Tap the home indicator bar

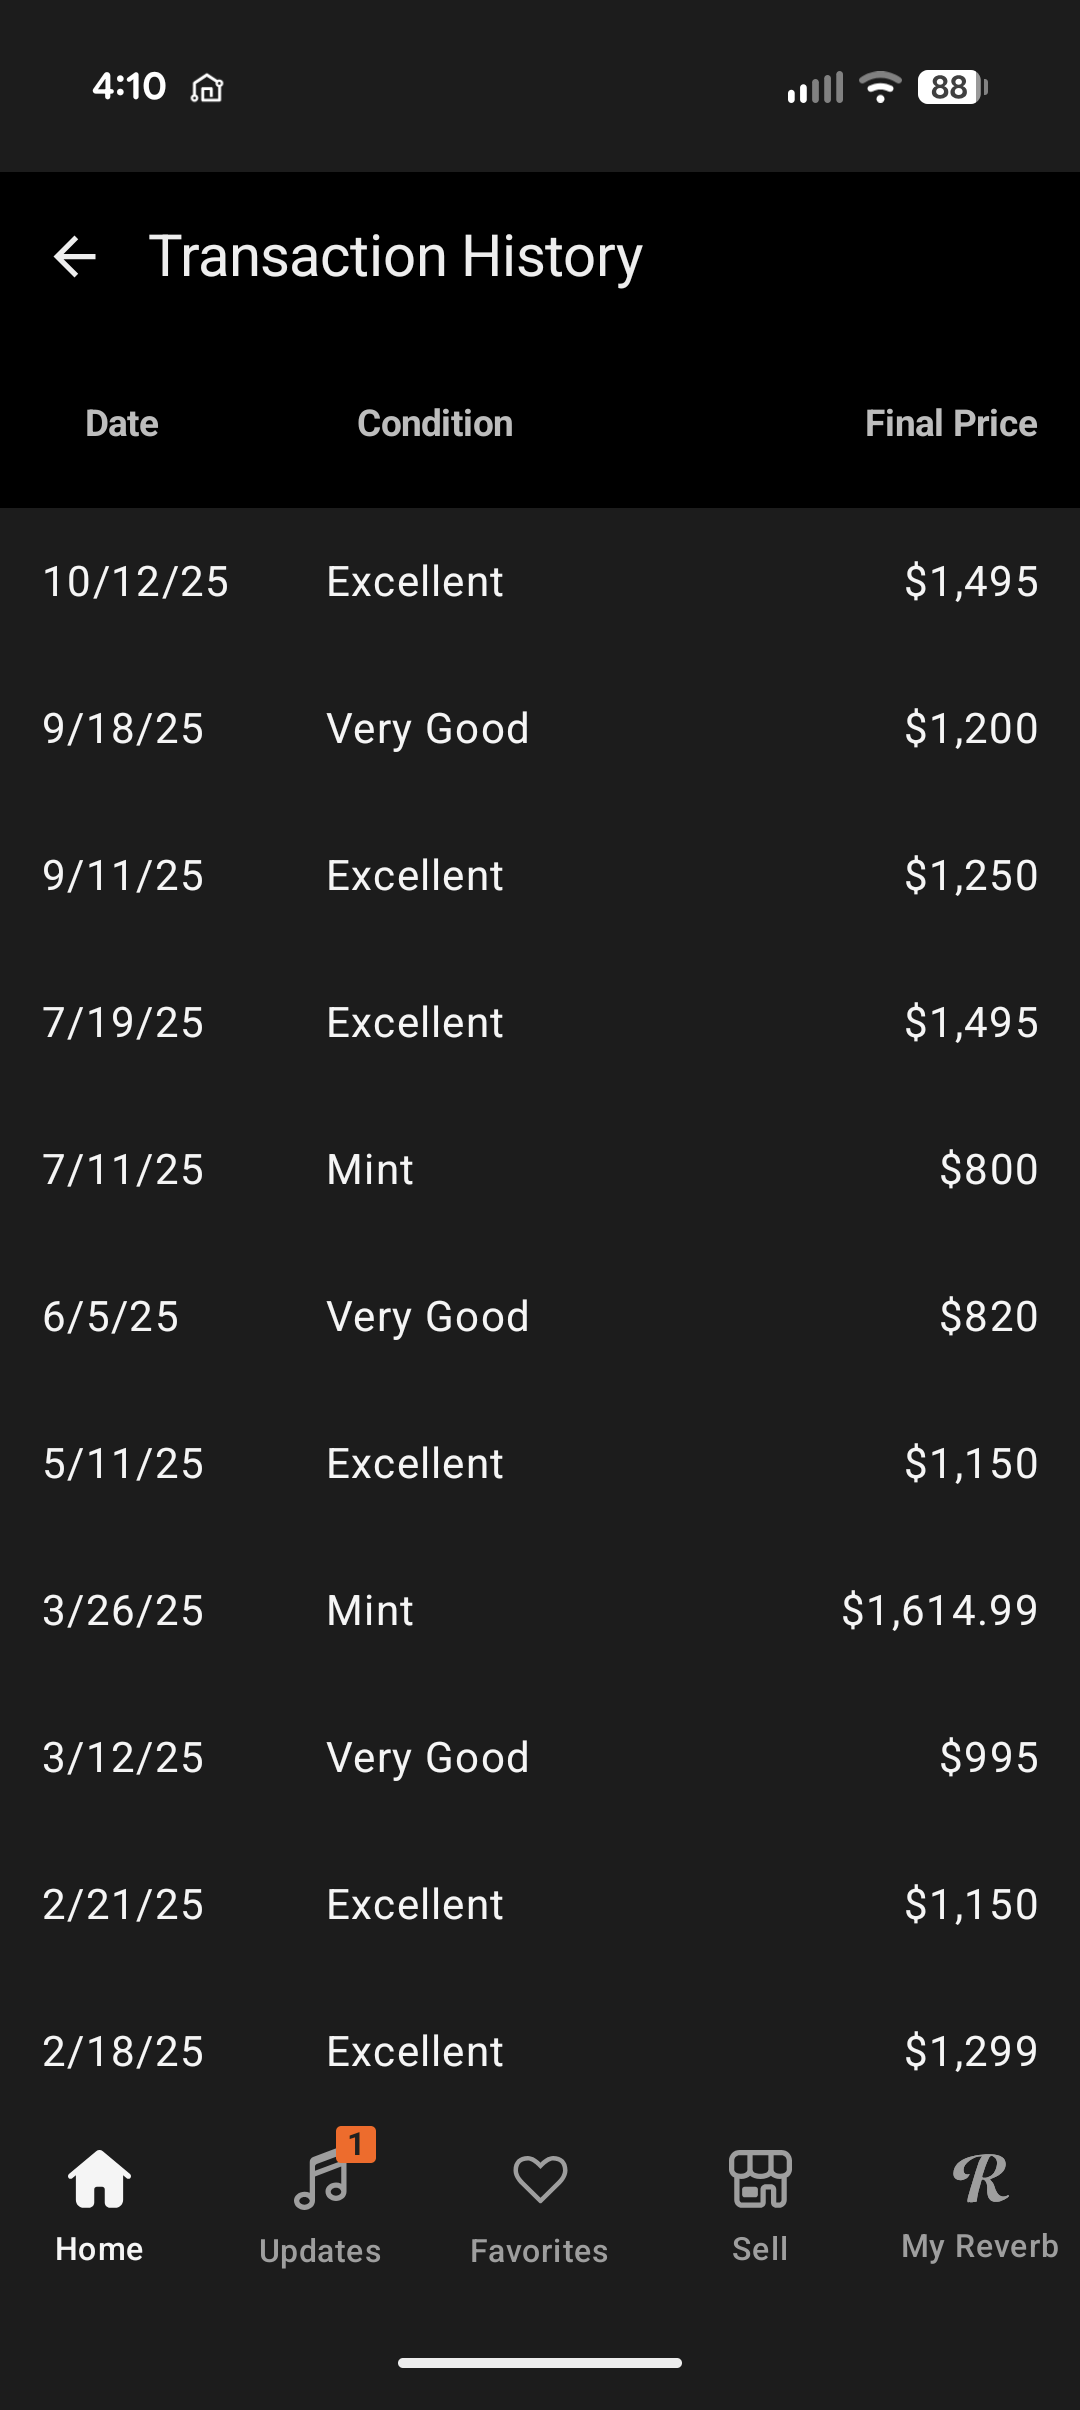tap(540, 2363)
